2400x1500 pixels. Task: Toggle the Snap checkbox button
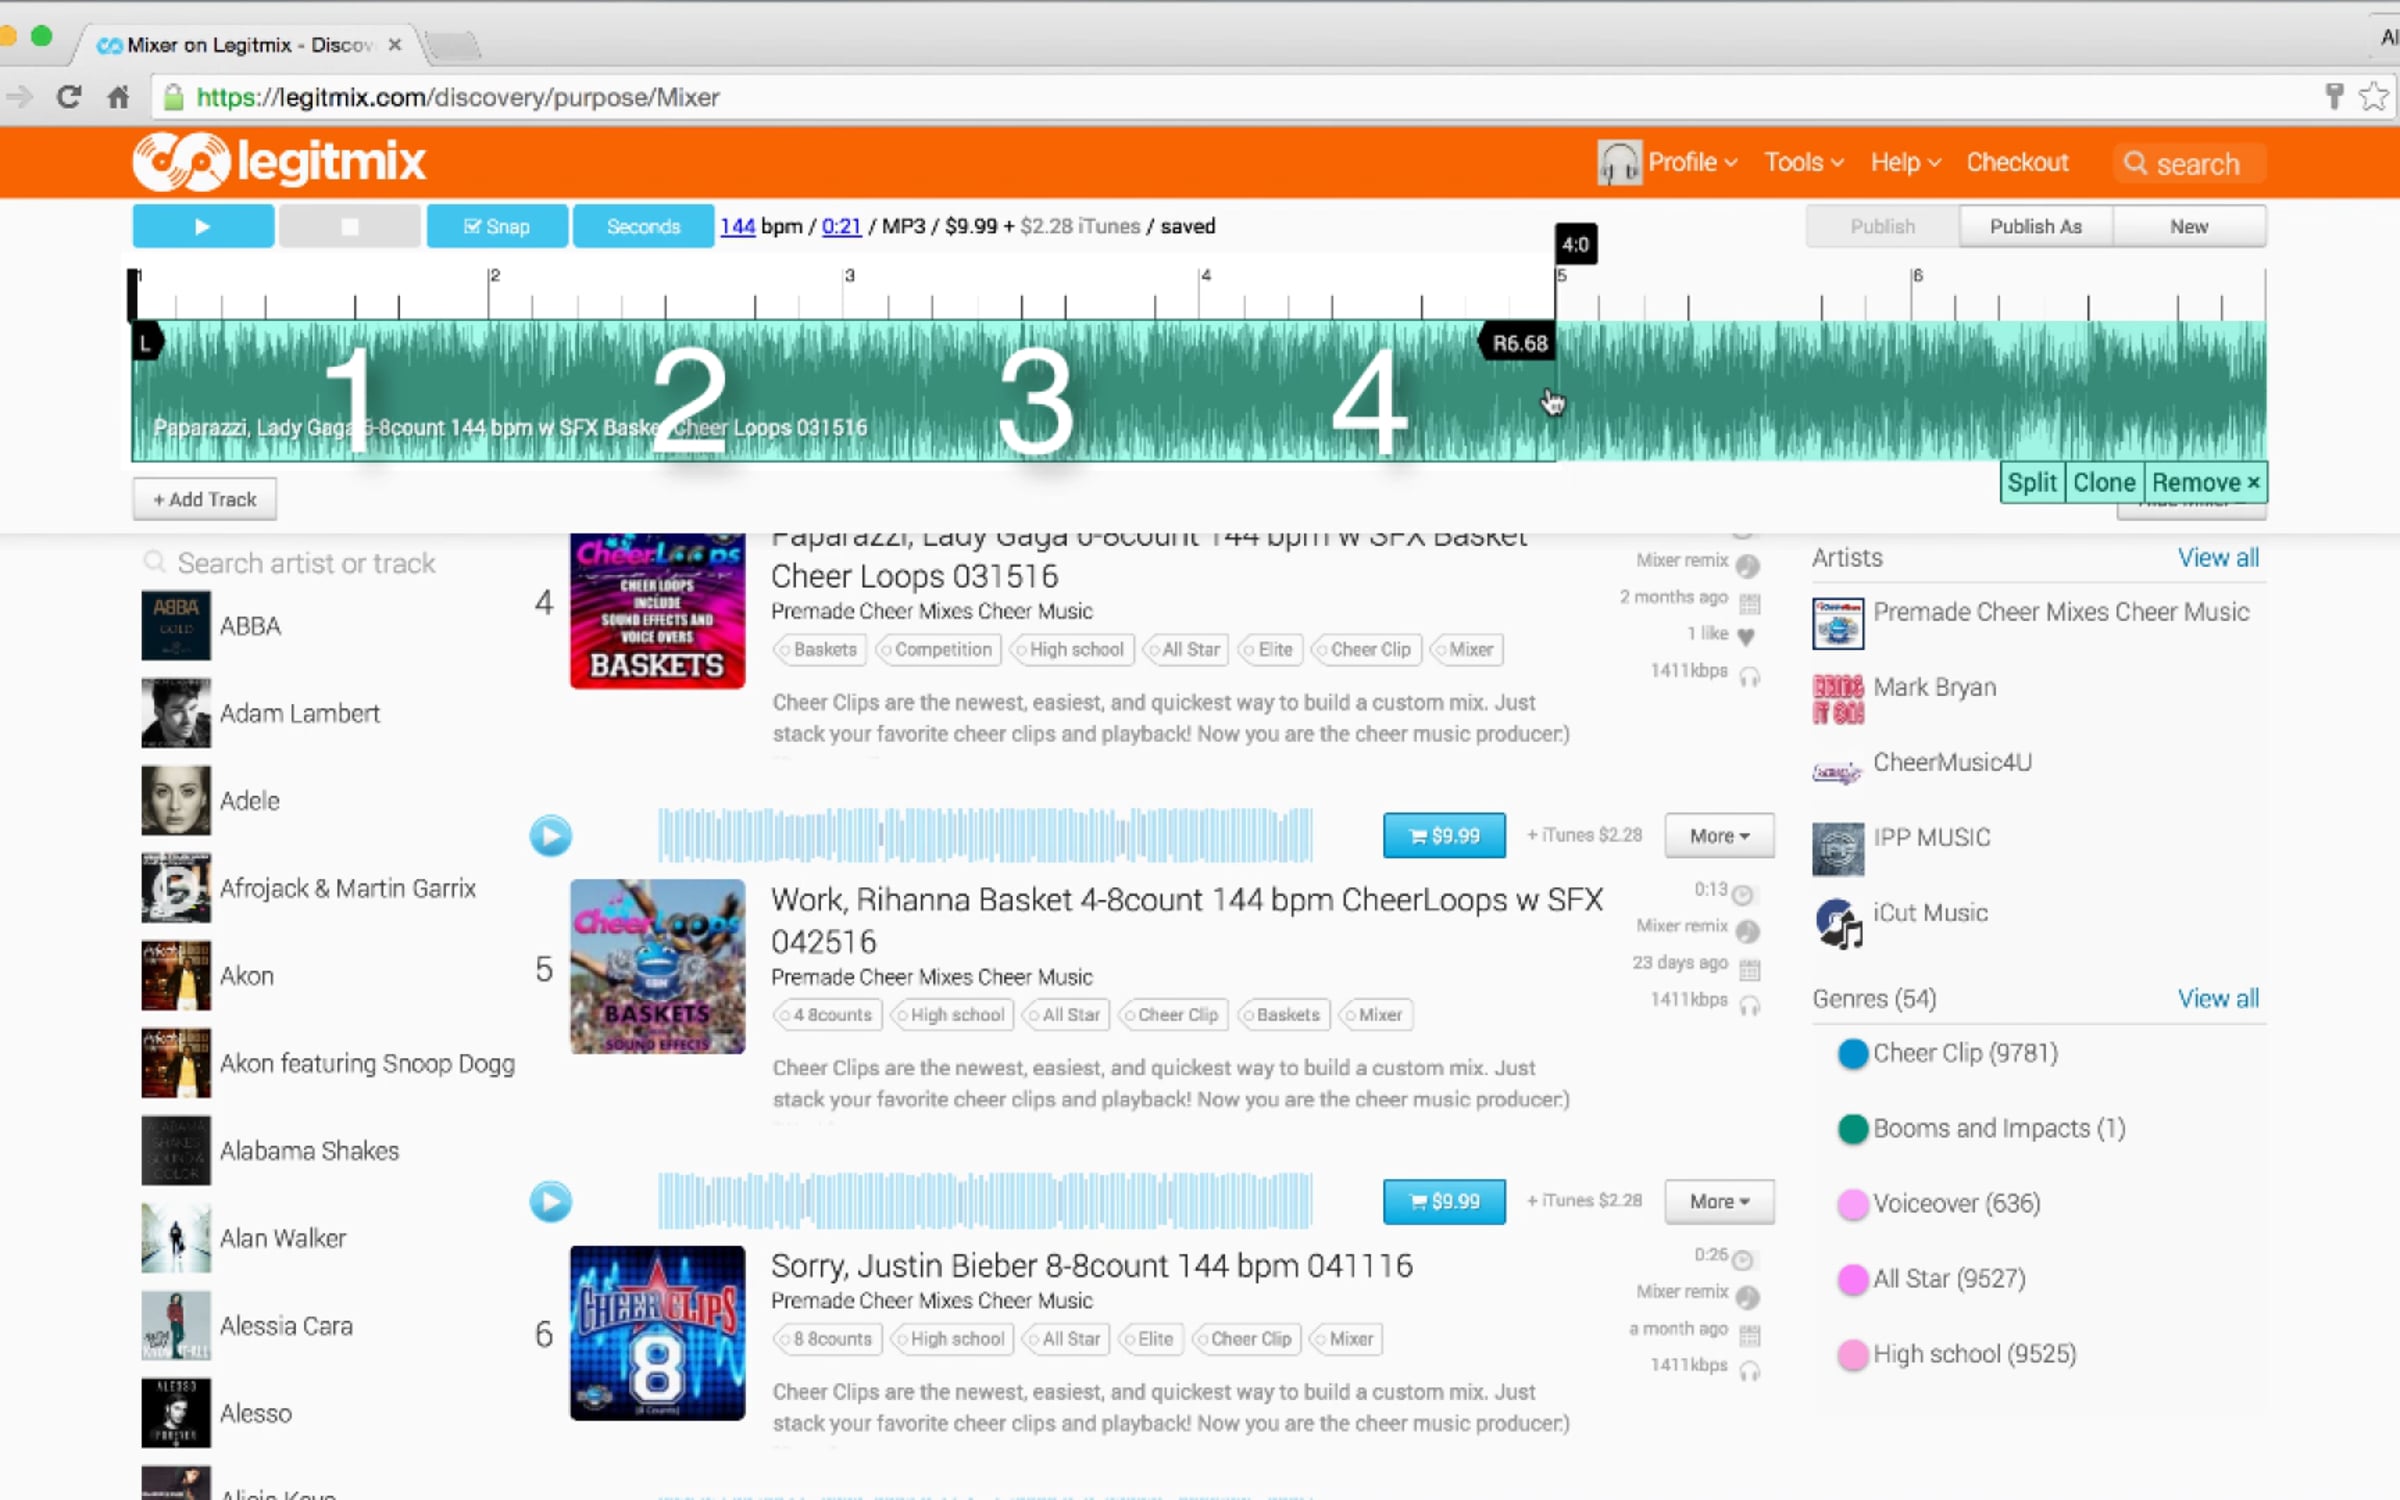click(x=497, y=227)
